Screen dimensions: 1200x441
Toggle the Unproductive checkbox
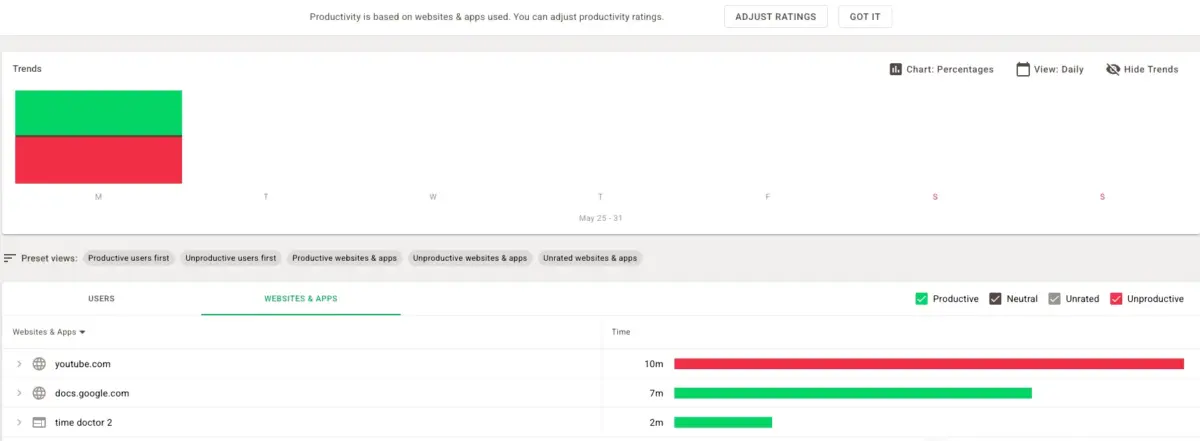click(1116, 298)
